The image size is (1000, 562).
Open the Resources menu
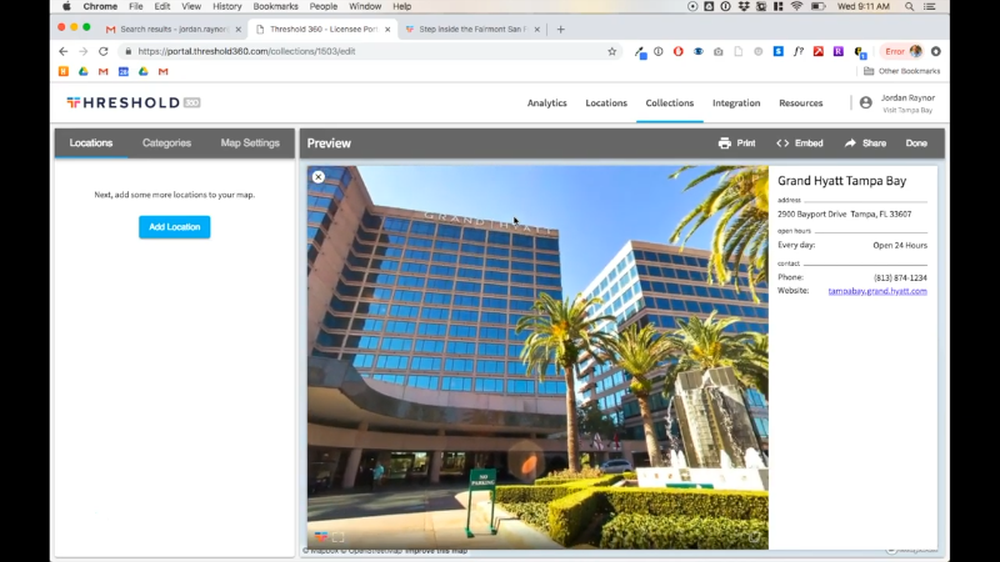pyautogui.click(x=800, y=103)
